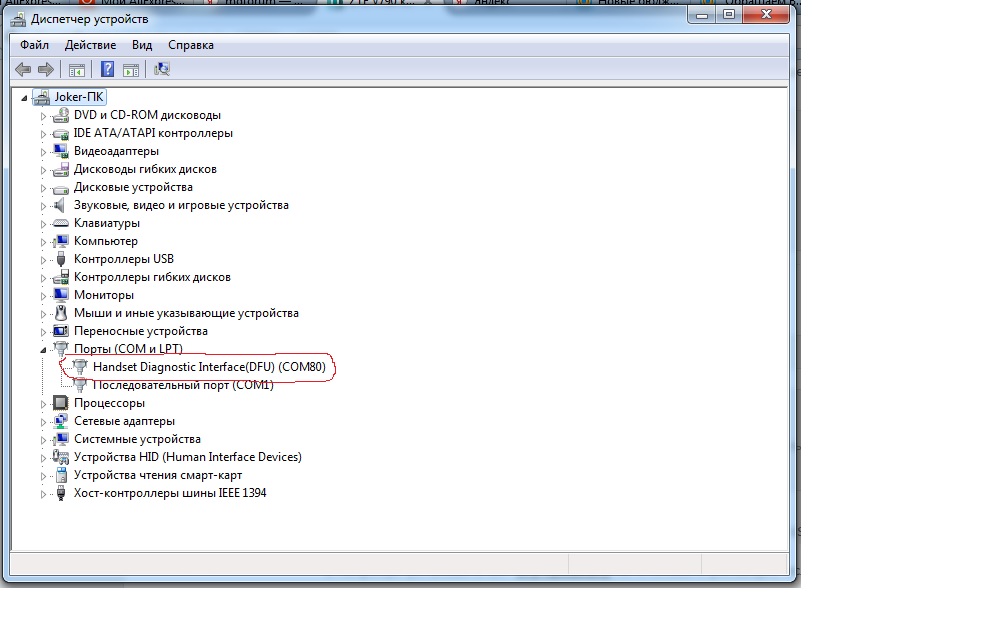Click the Дисководы гибких дисков icon
Image resolution: width=1008 pixels, height=630 pixels.
(x=60, y=169)
